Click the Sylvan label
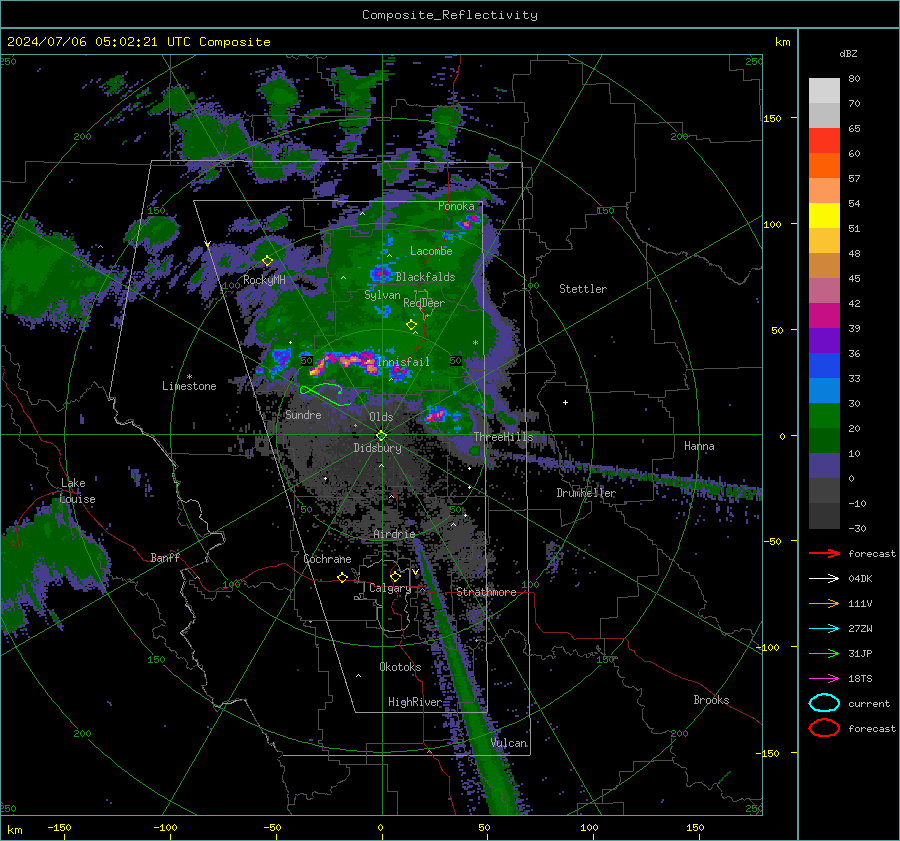The height and width of the screenshot is (841, 900). [x=382, y=295]
